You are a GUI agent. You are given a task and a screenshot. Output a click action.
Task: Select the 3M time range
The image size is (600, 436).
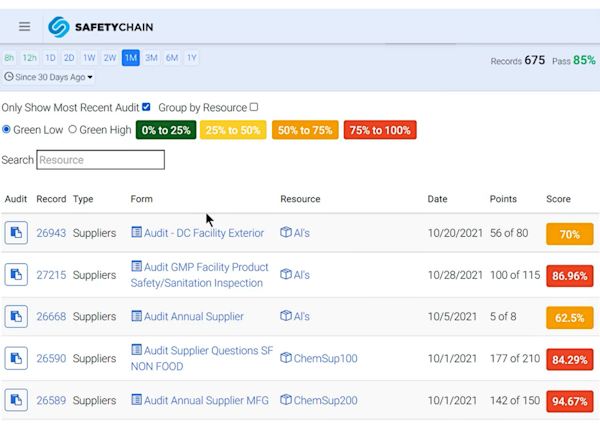click(x=151, y=58)
